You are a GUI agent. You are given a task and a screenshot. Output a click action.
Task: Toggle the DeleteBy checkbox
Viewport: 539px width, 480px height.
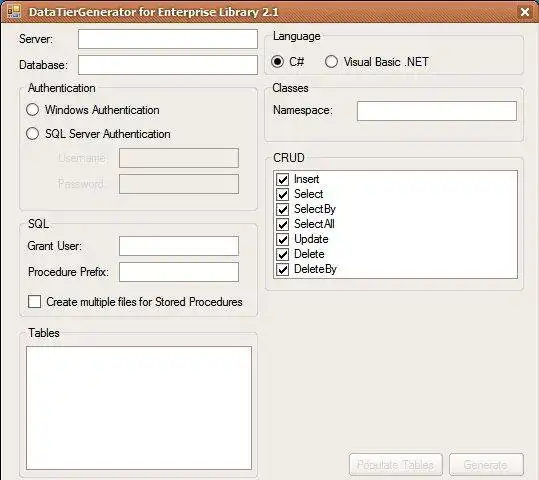pos(283,269)
